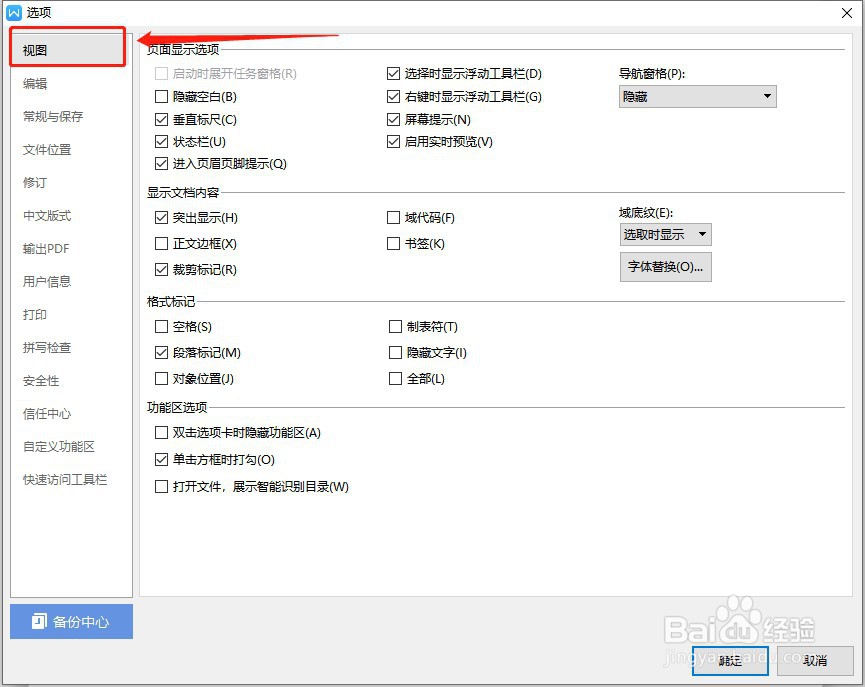The width and height of the screenshot is (865, 687).
Task: Click the WPS logo icon in title bar
Action: [13, 12]
